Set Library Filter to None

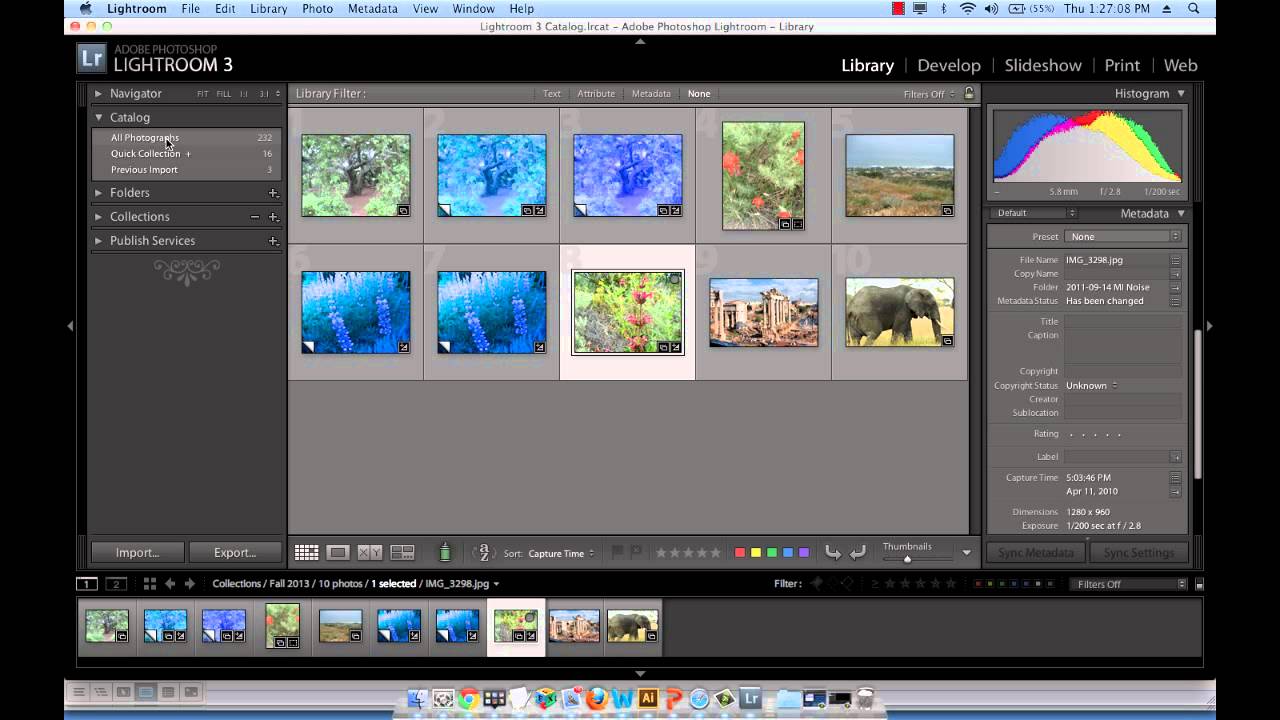pos(699,94)
